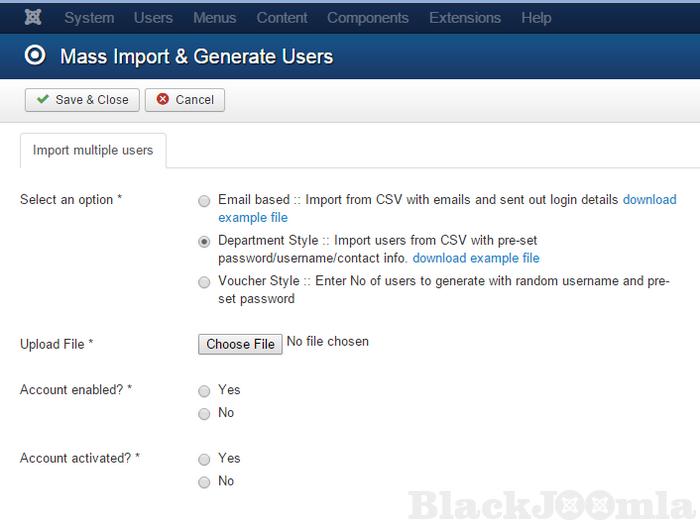Image resolution: width=700 pixels, height=525 pixels.
Task: Switch to Import multiple users tab
Action: 93,151
